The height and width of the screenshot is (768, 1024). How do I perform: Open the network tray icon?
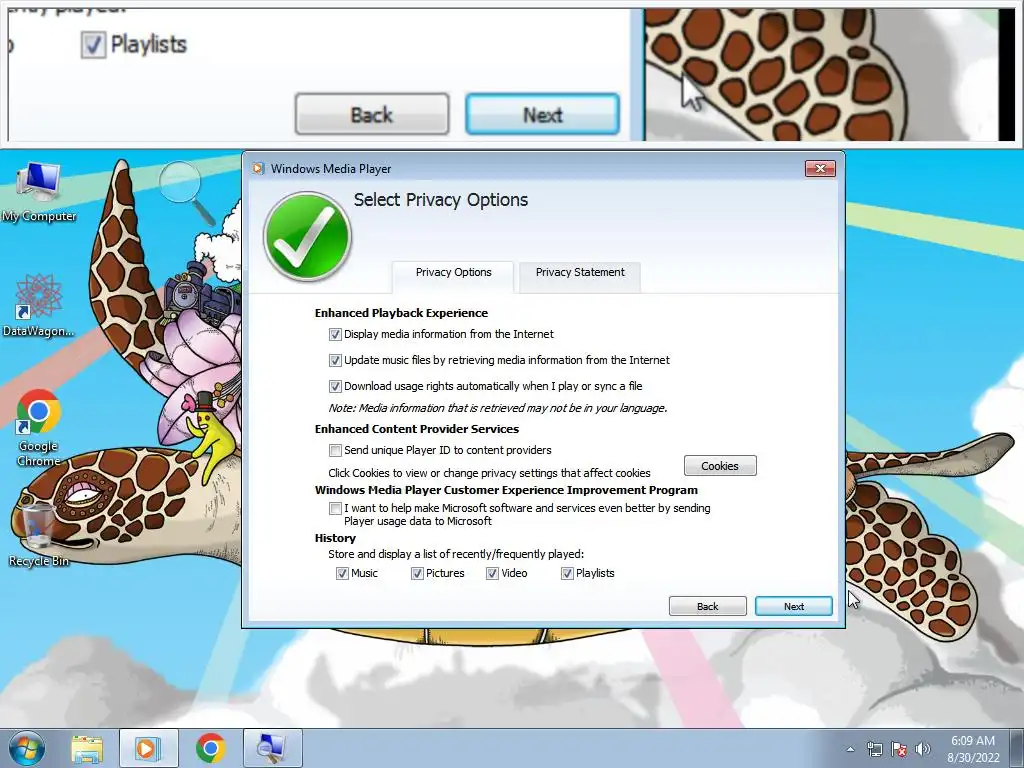pos(874,749)
